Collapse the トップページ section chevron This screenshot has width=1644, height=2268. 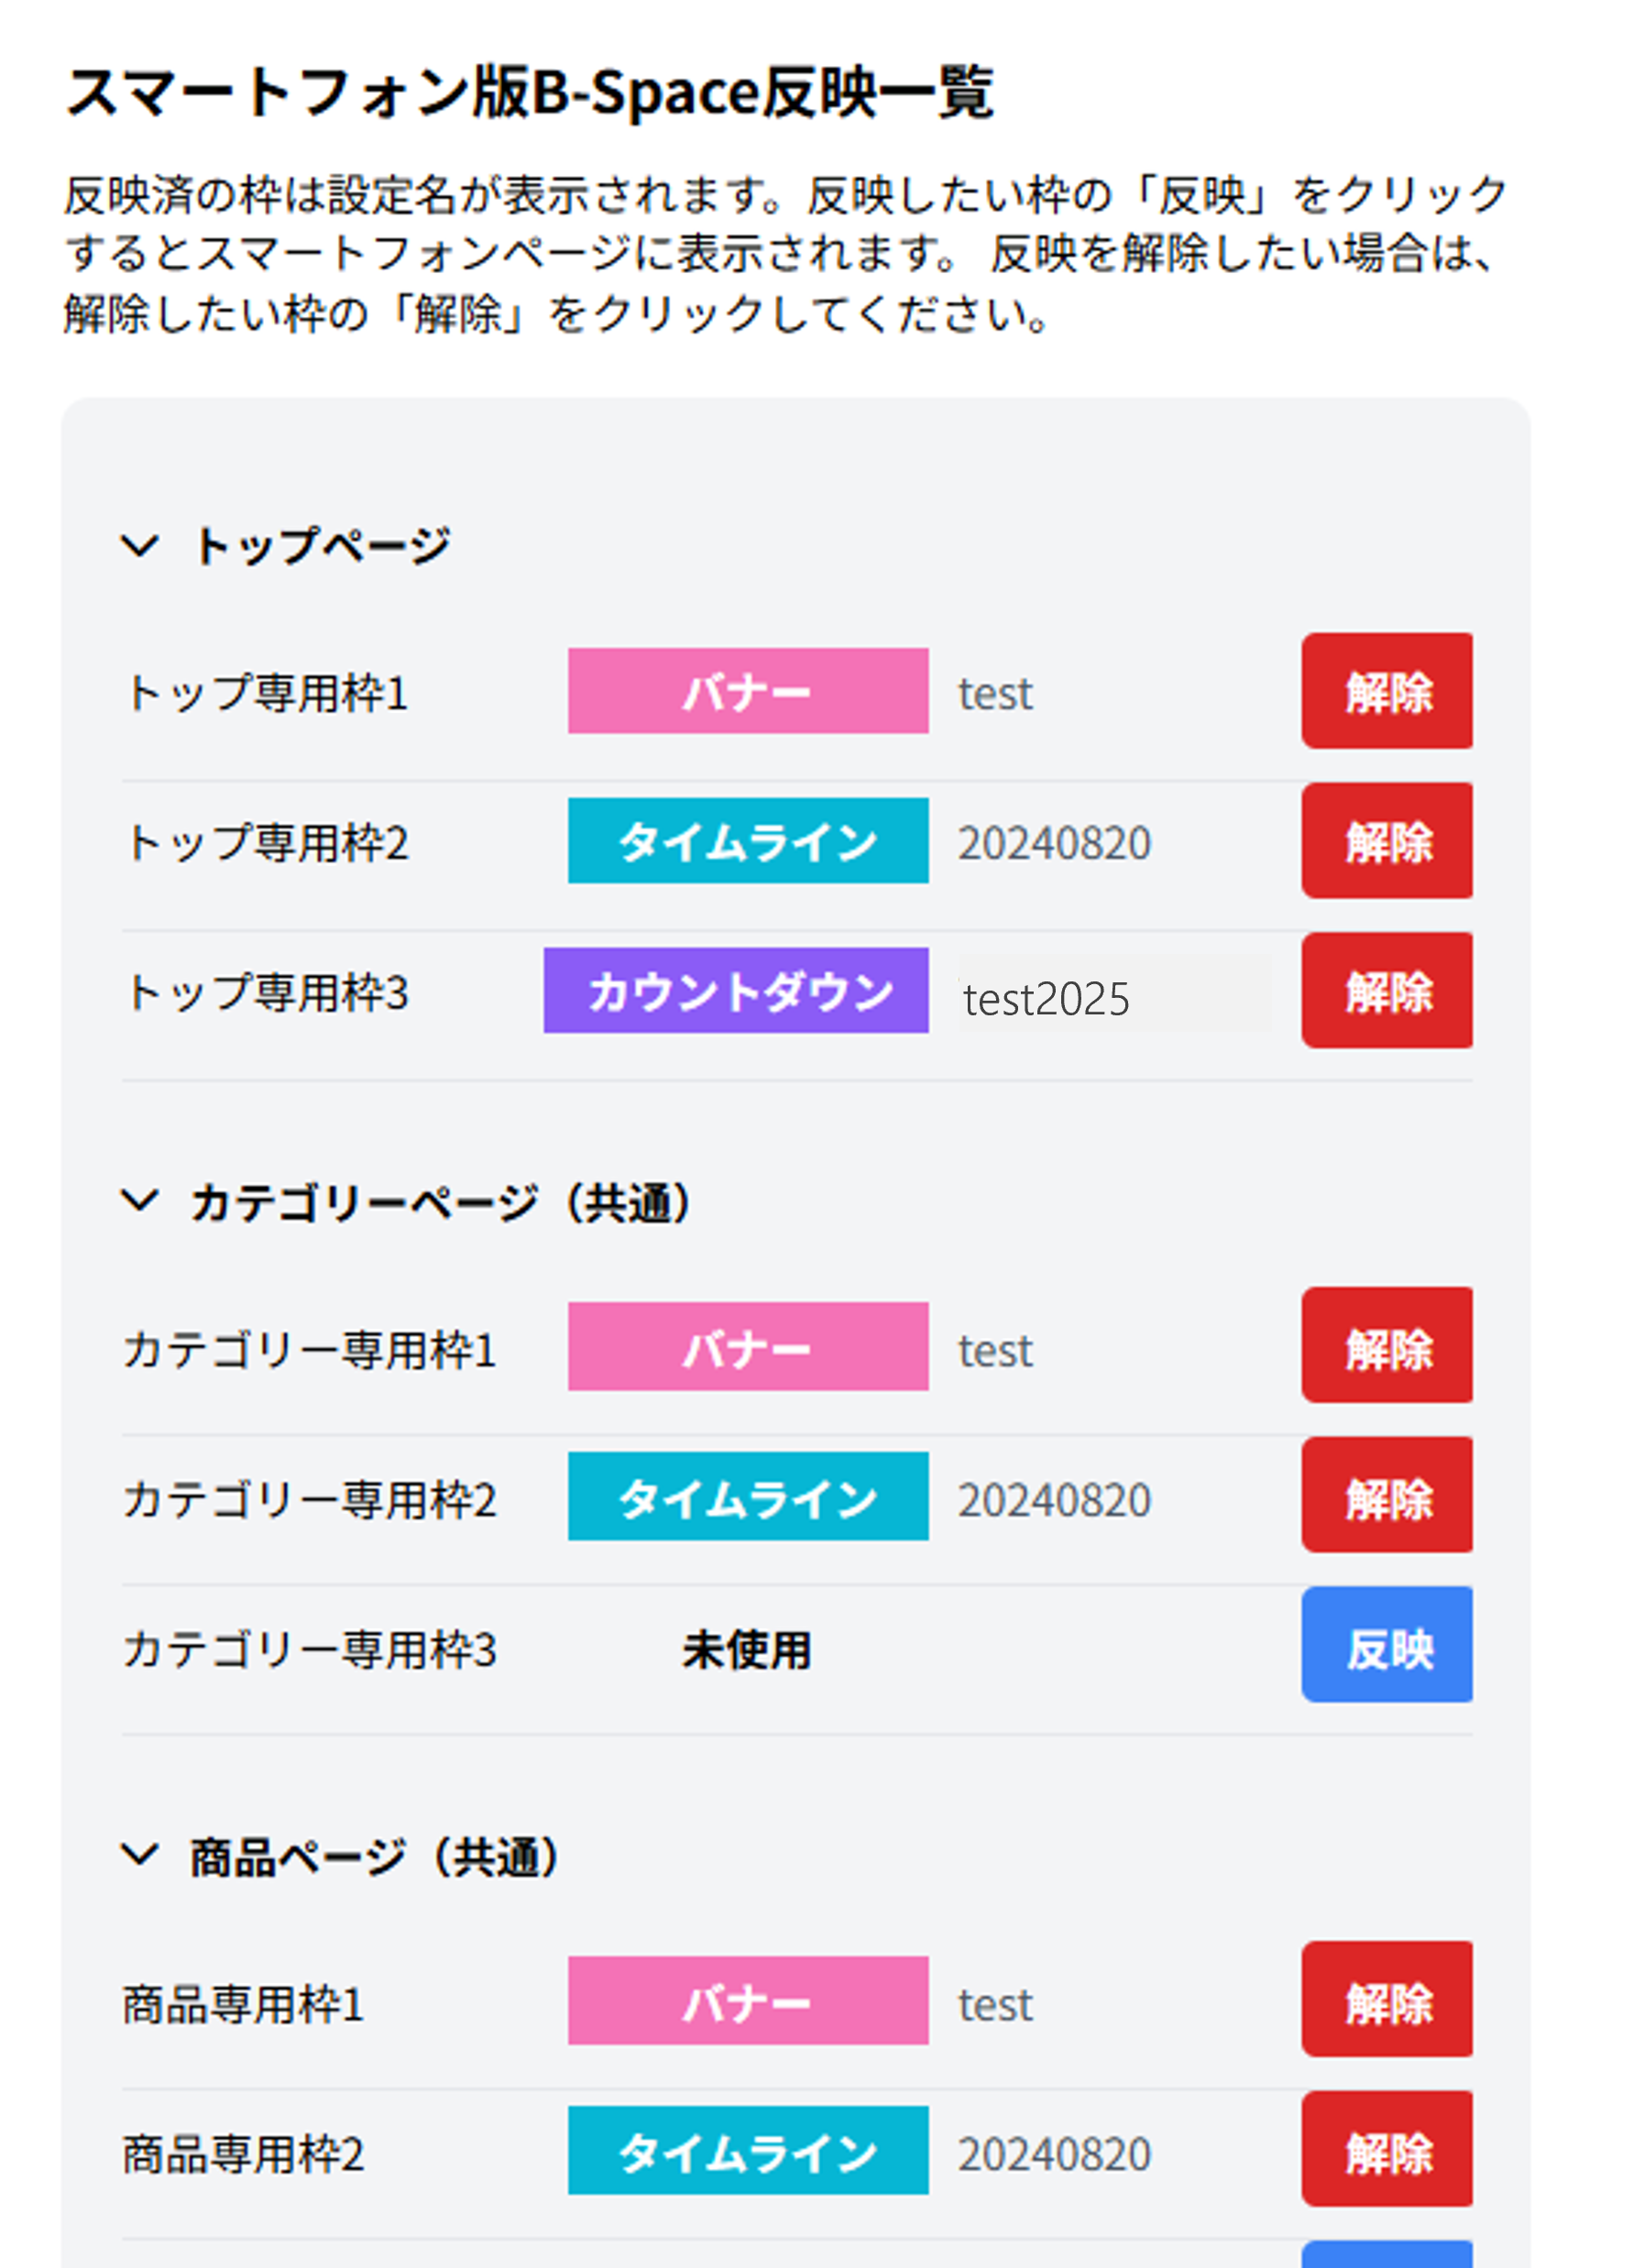click(x=139, y=546)
